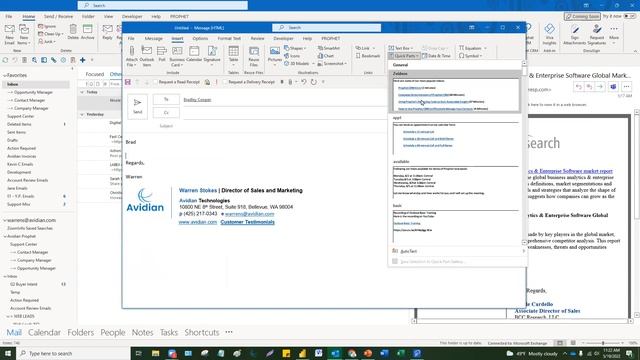Insert SmartArt graphic

point(329,48)
